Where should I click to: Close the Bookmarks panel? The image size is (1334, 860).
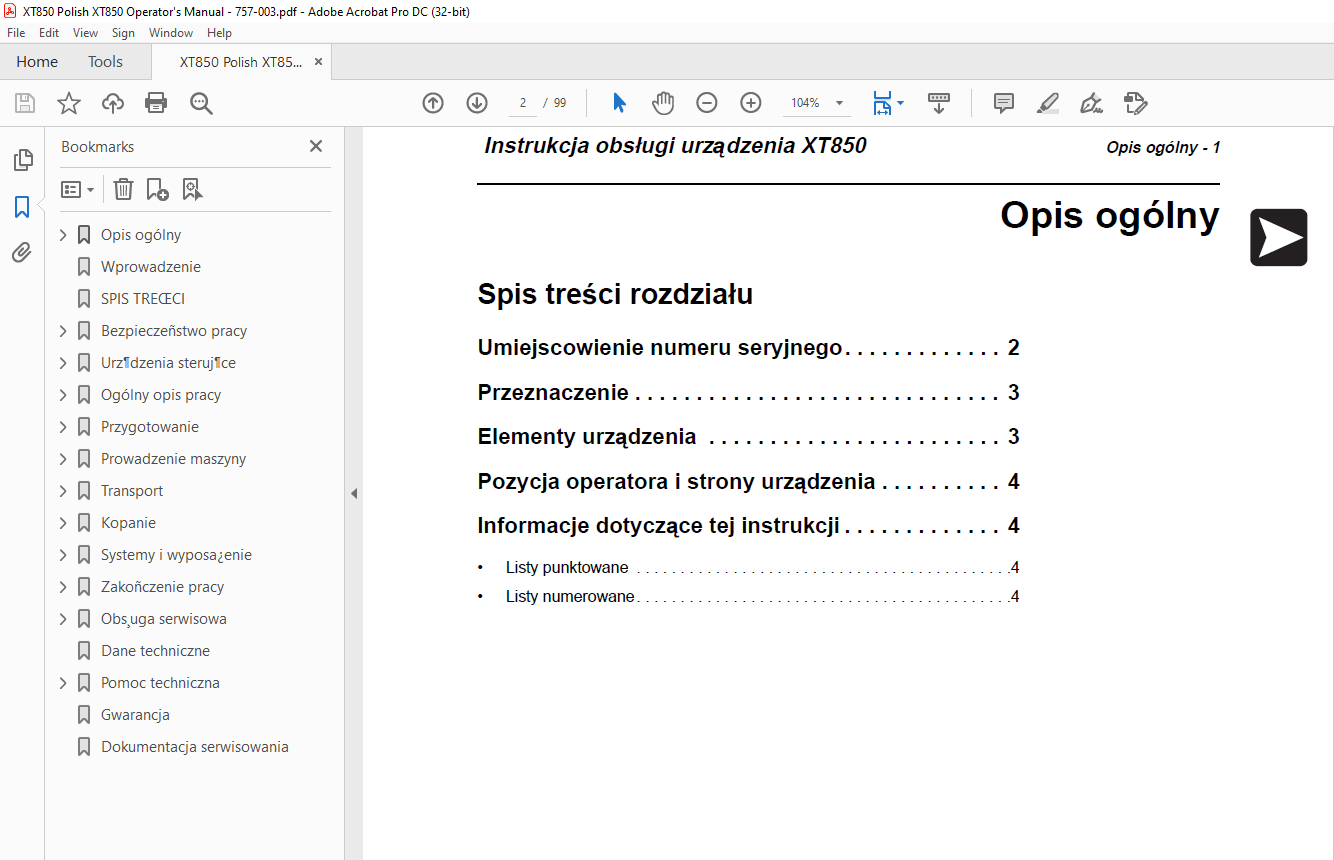pyautogui.click(x=316, y=146)
